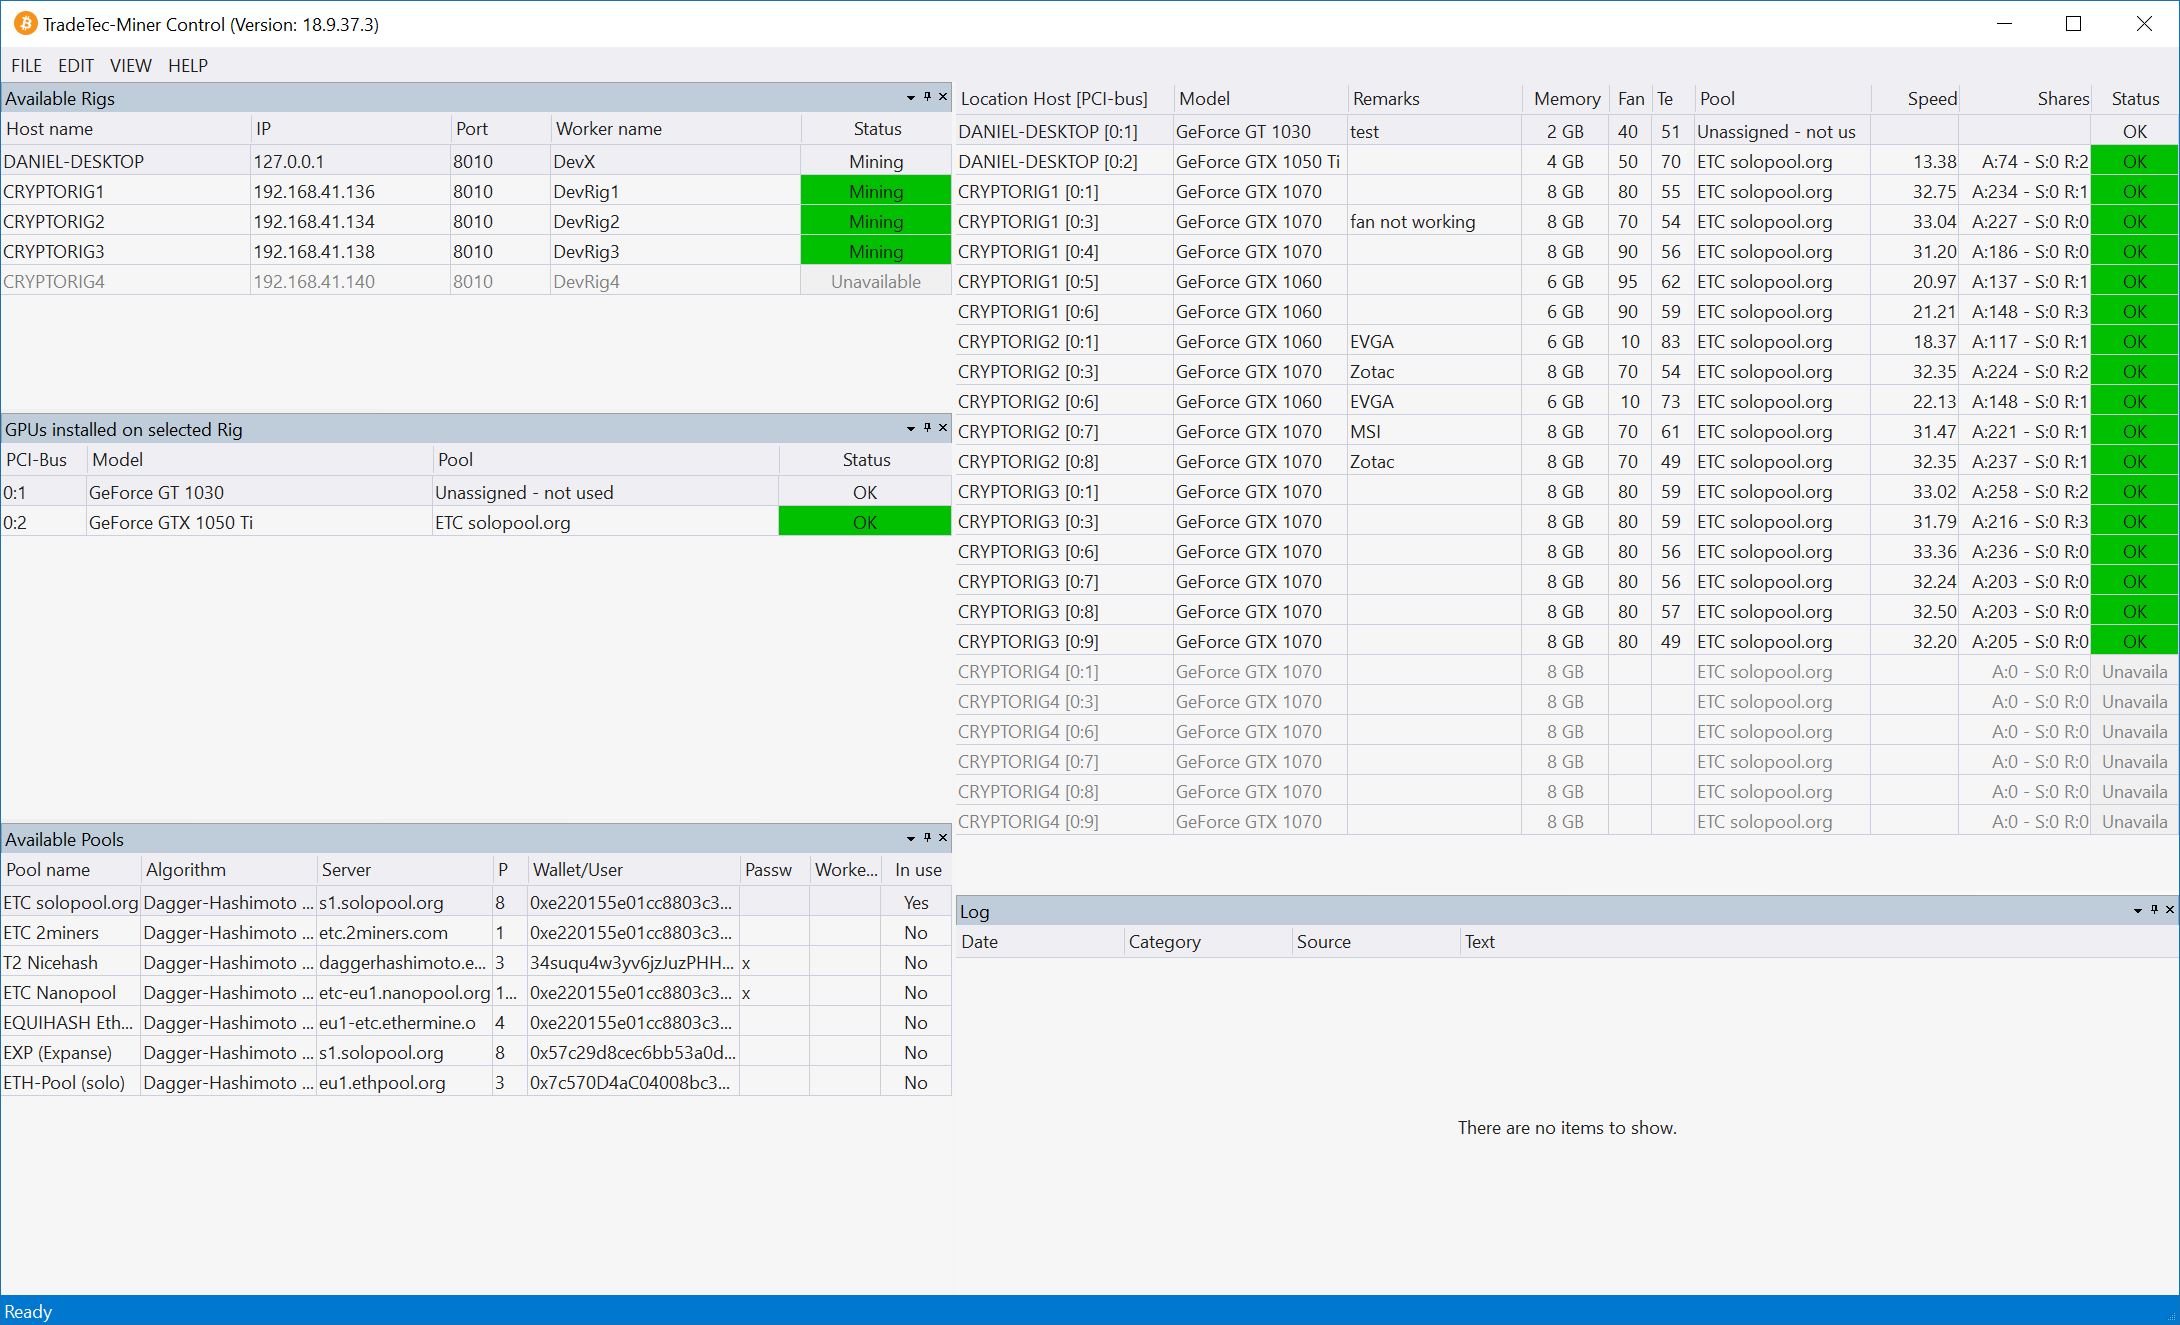Open the HELP menu

(x=188, y=65)
